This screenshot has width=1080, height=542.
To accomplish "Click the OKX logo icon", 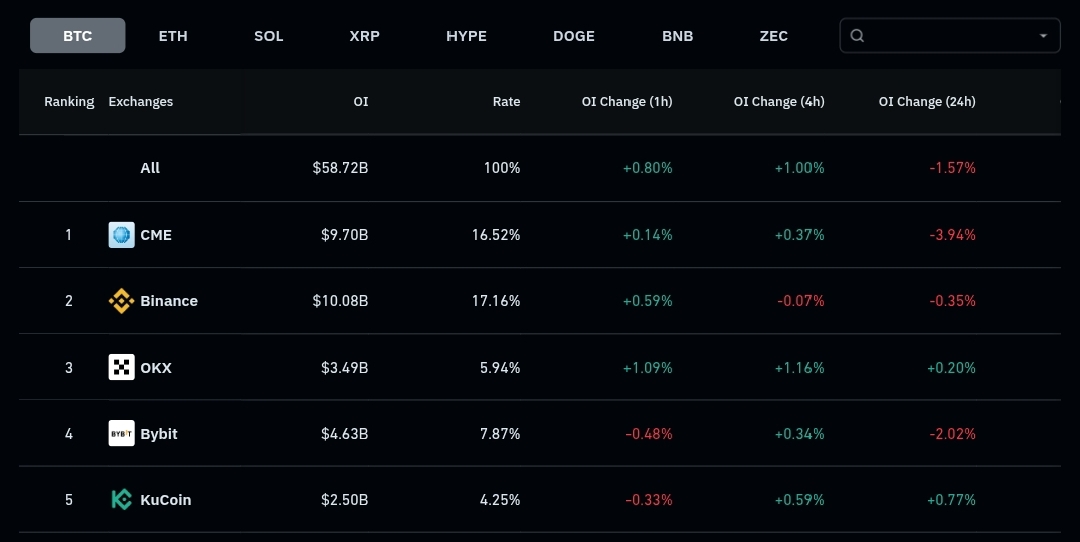I will pos(121,367).
